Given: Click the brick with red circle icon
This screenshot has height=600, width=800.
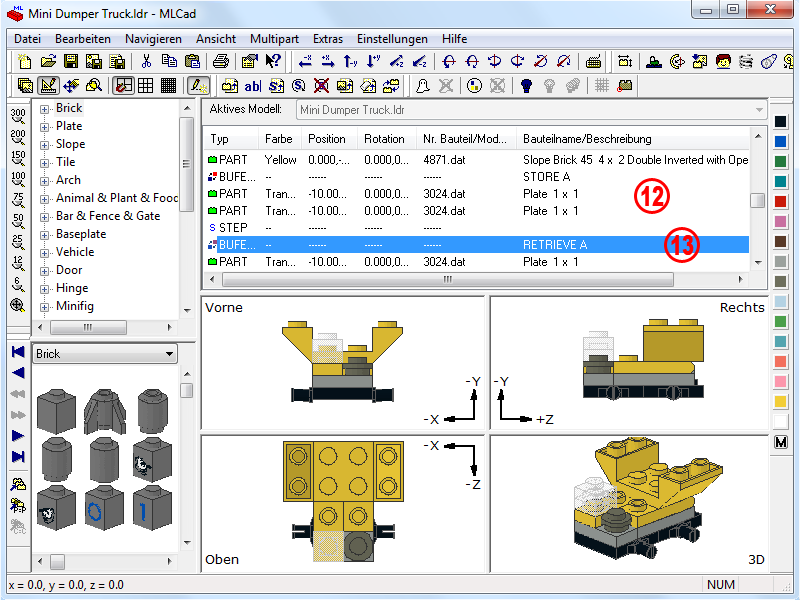Looking at the screenshot, I should click(x=624, y=86).
